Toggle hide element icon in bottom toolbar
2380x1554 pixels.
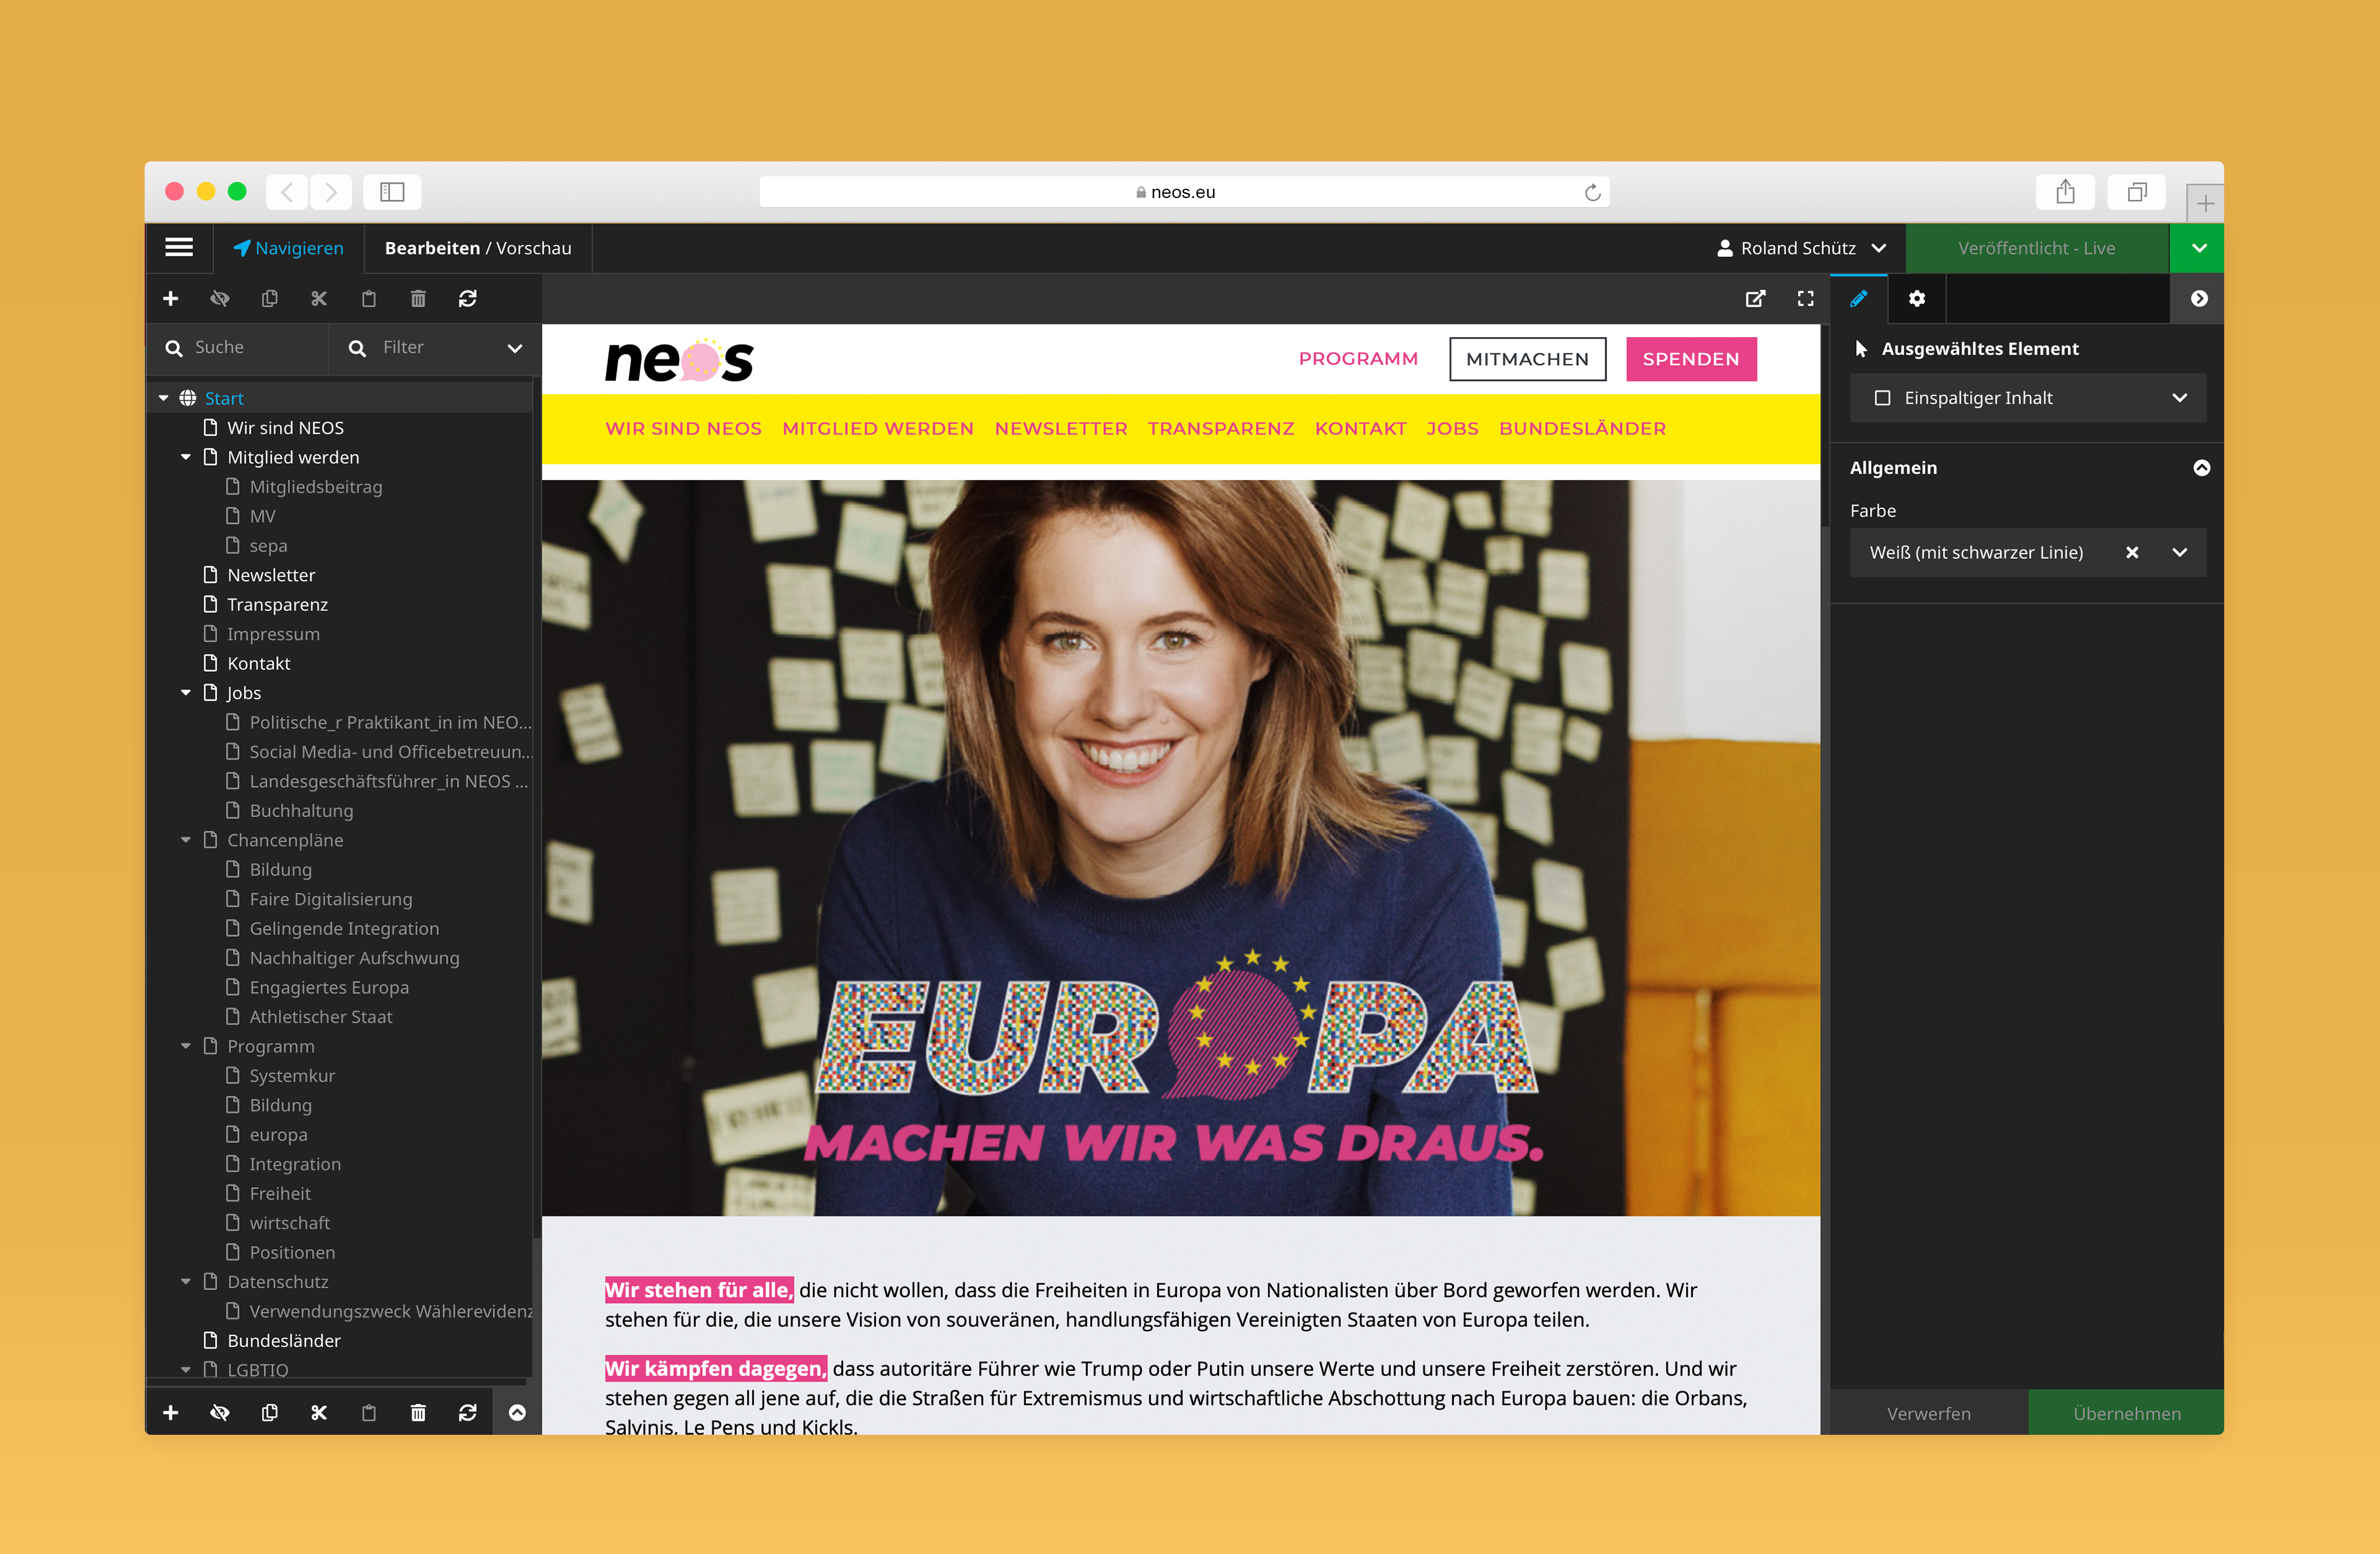coord(220,1412)
